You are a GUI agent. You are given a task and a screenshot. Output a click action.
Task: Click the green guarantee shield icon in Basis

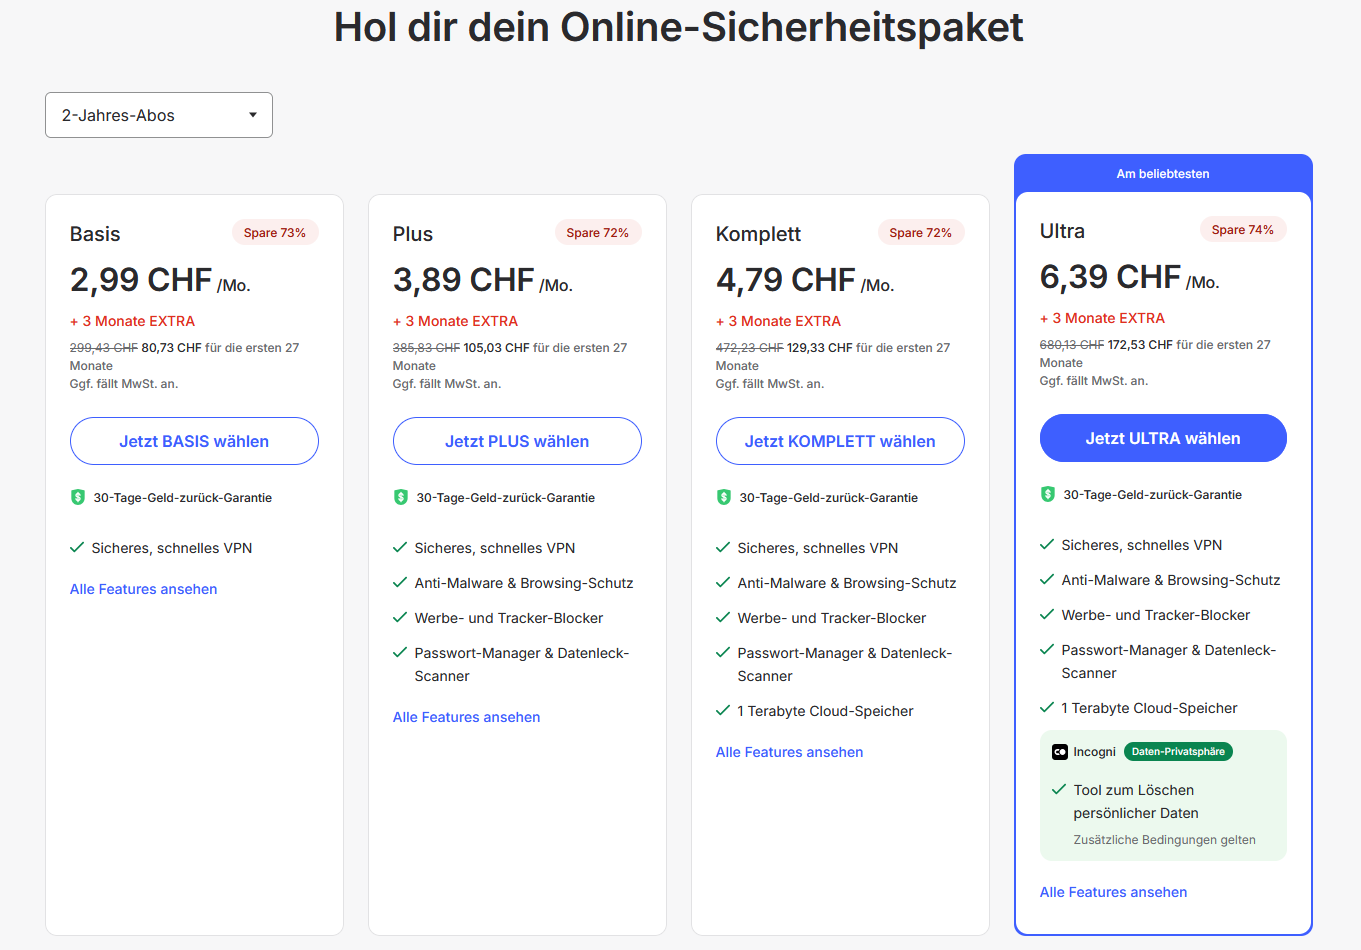click(78, 497)
